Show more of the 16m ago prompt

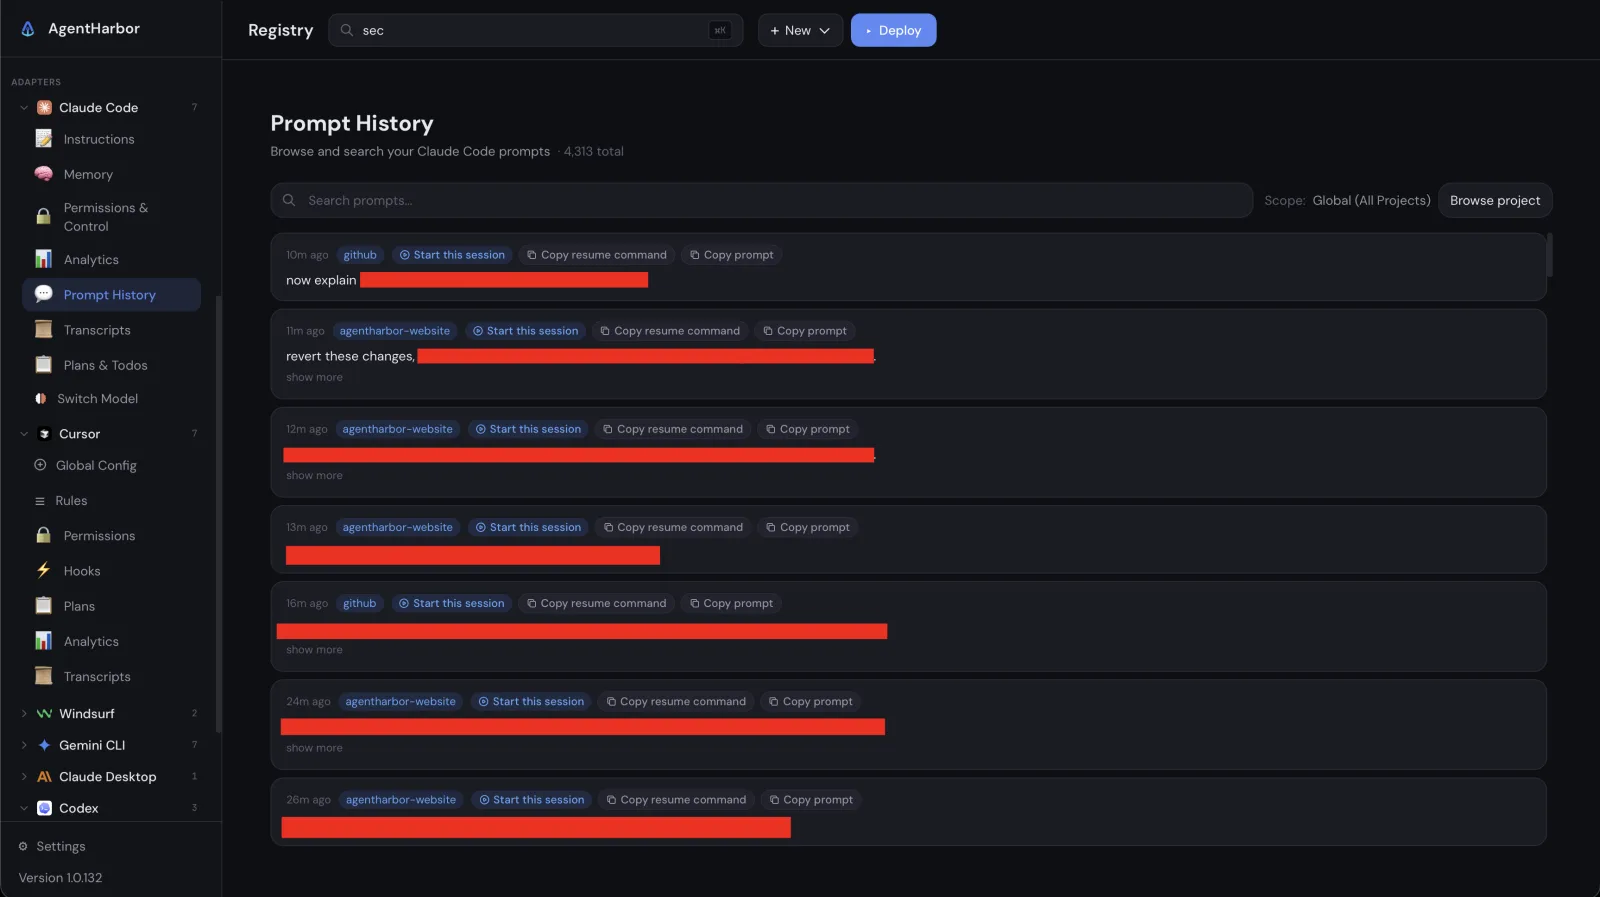pyautogui.click(x=314, y=650)
